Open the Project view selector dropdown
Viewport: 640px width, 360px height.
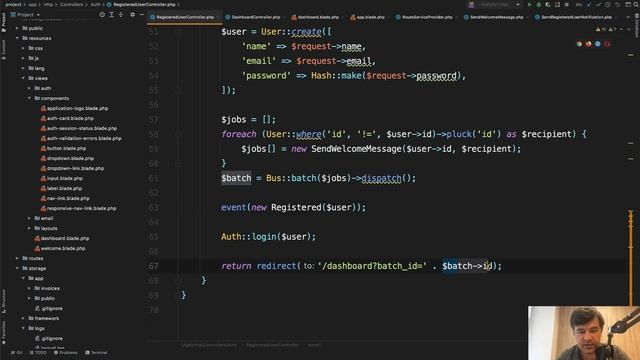25,15
